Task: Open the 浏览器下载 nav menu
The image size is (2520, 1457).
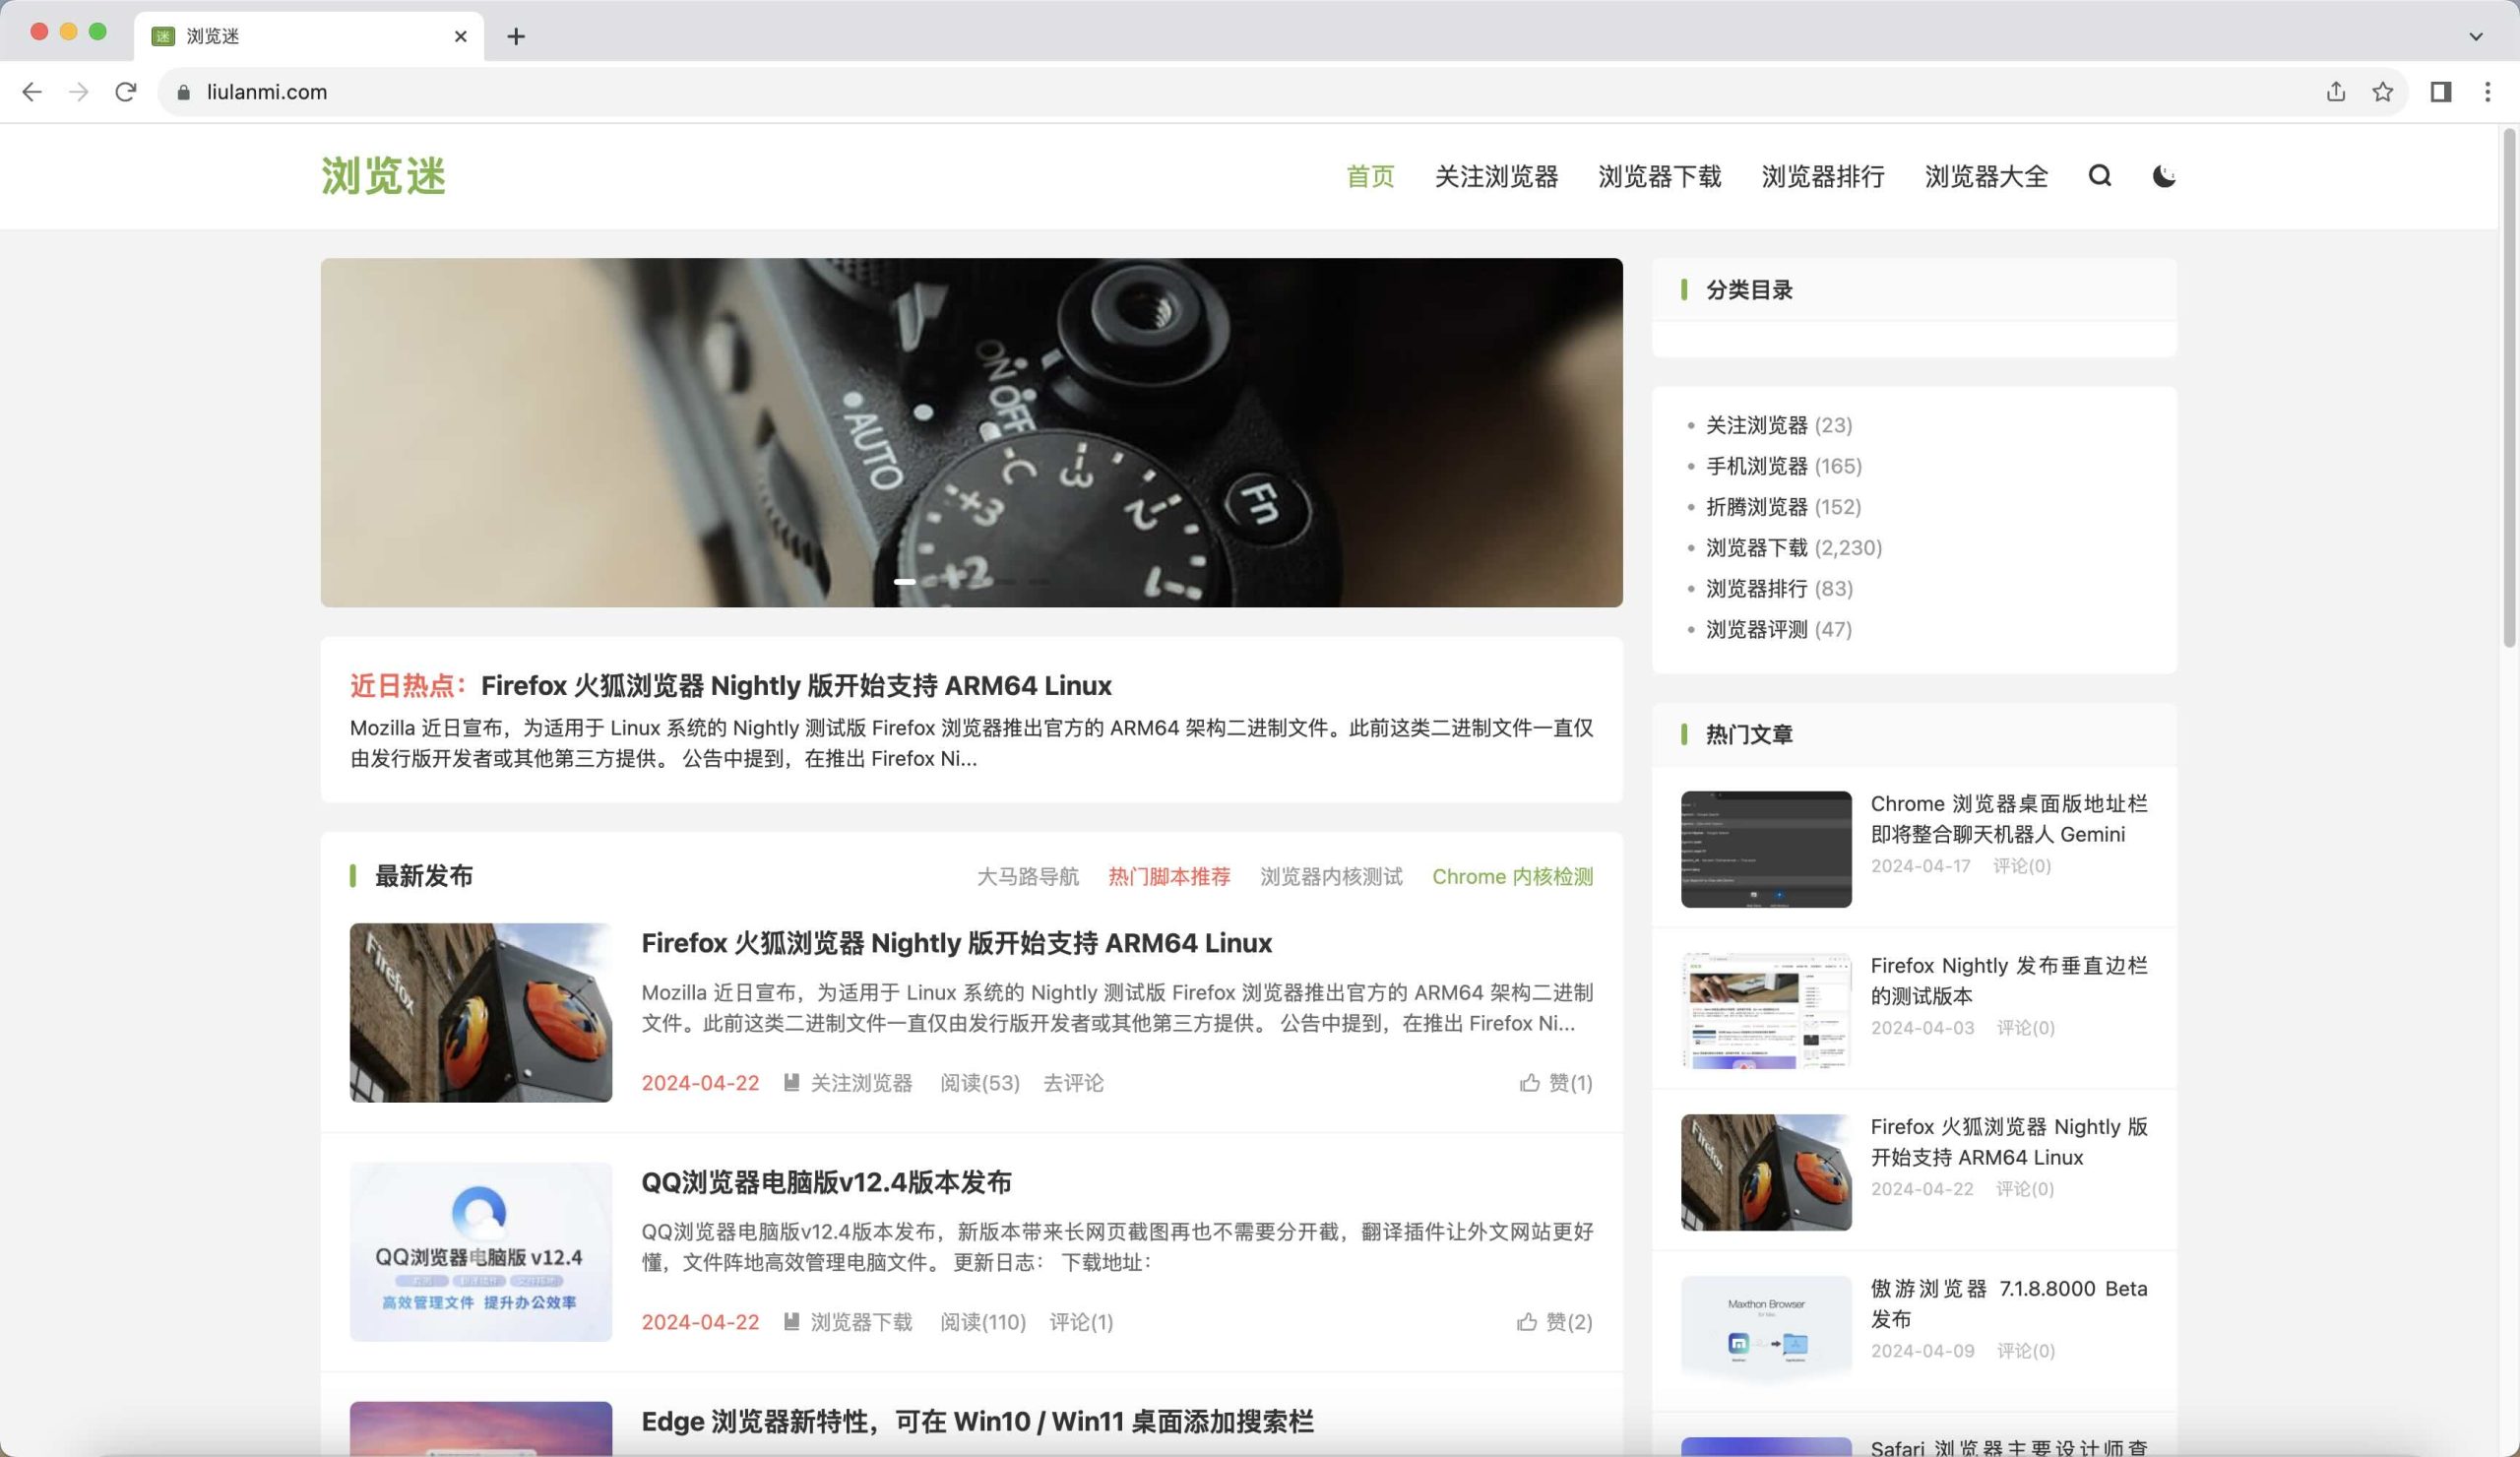Action: point(1660,177)
